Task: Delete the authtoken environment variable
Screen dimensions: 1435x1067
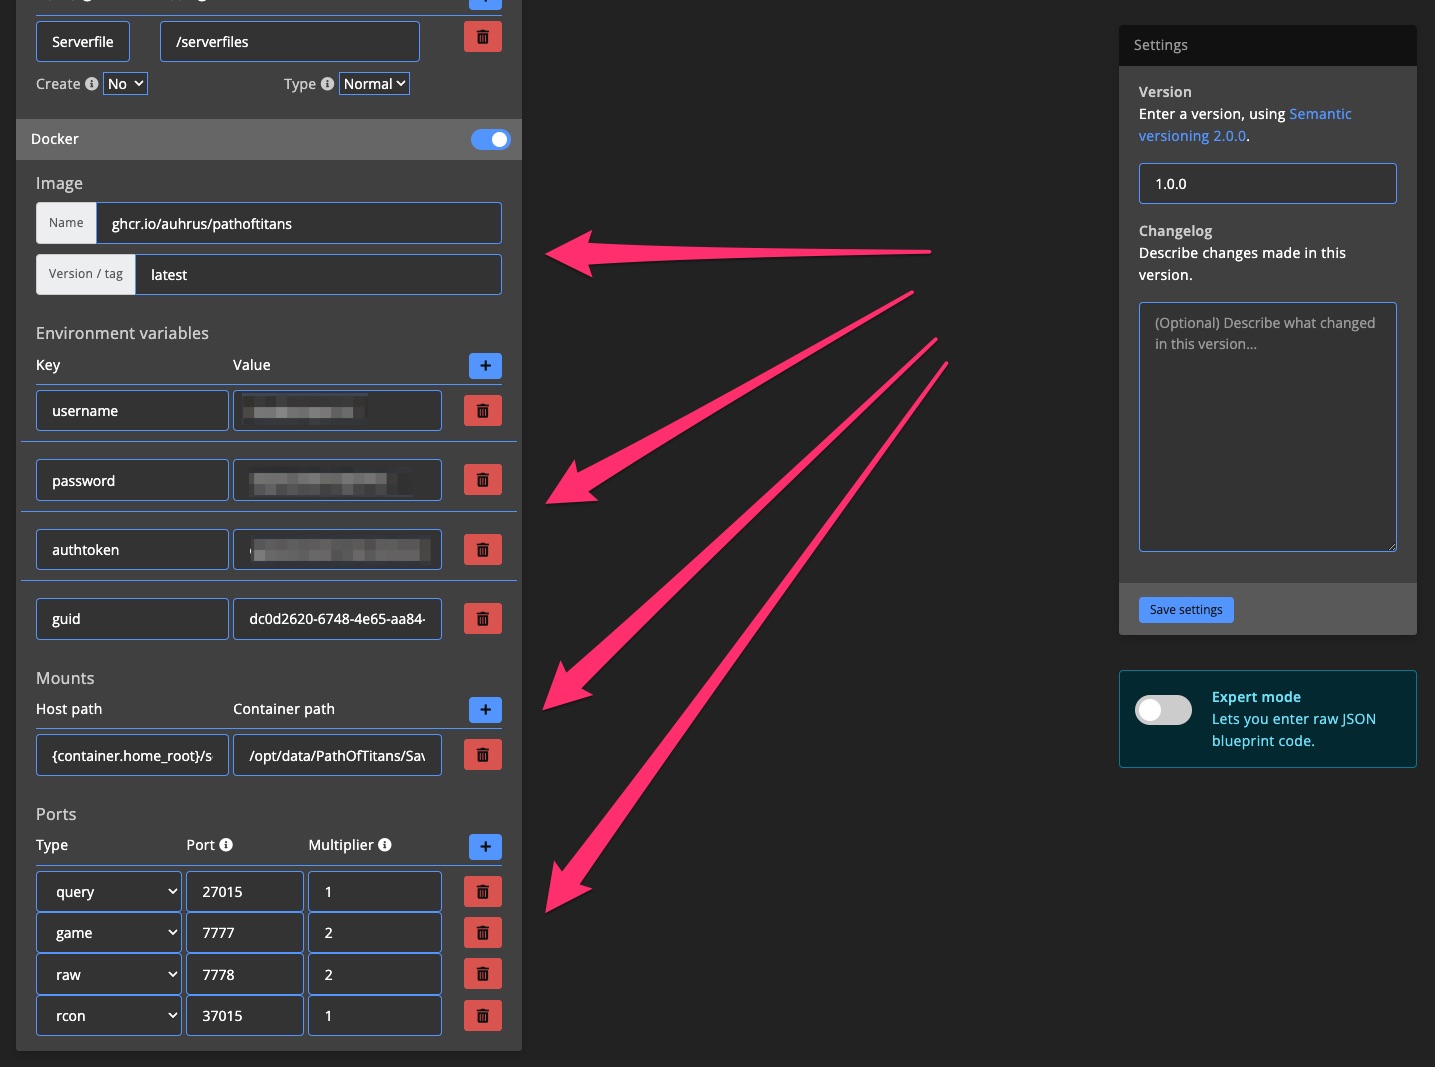Action: tap(482, 549)
